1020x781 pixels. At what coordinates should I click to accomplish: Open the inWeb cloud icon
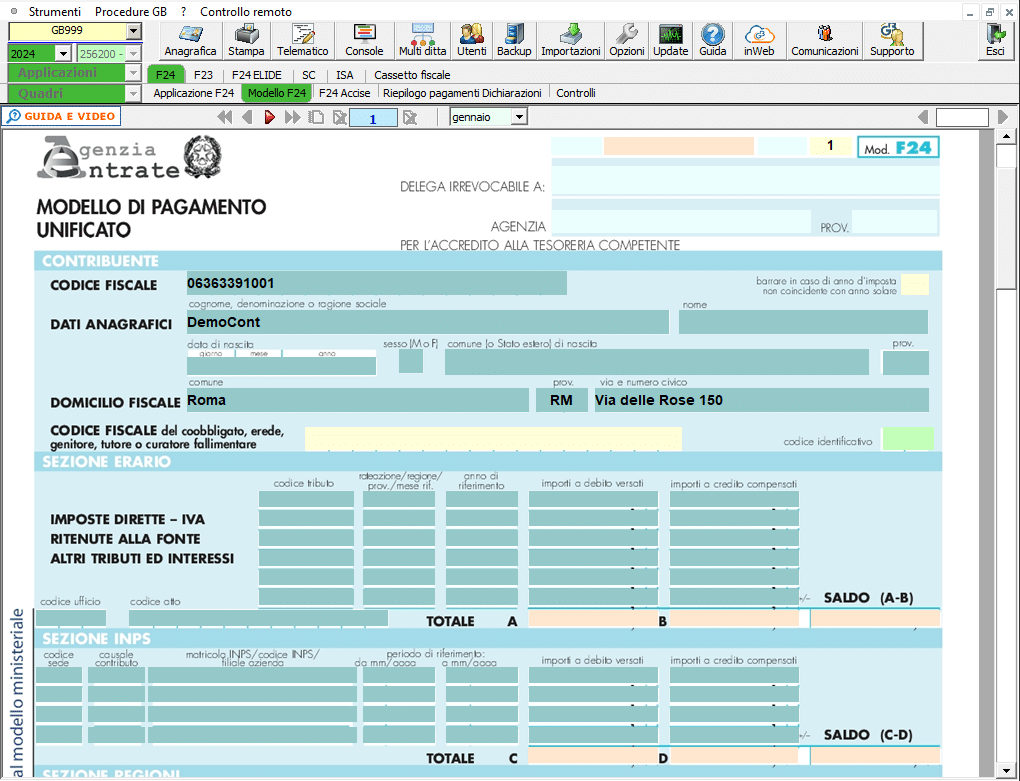coord(759,40)
